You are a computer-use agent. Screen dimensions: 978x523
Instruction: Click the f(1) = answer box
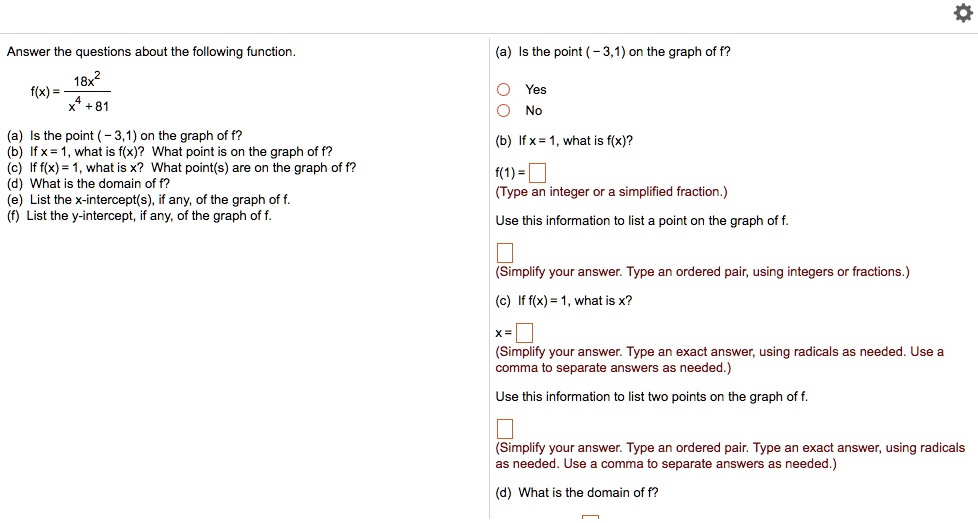click(537, 173)
